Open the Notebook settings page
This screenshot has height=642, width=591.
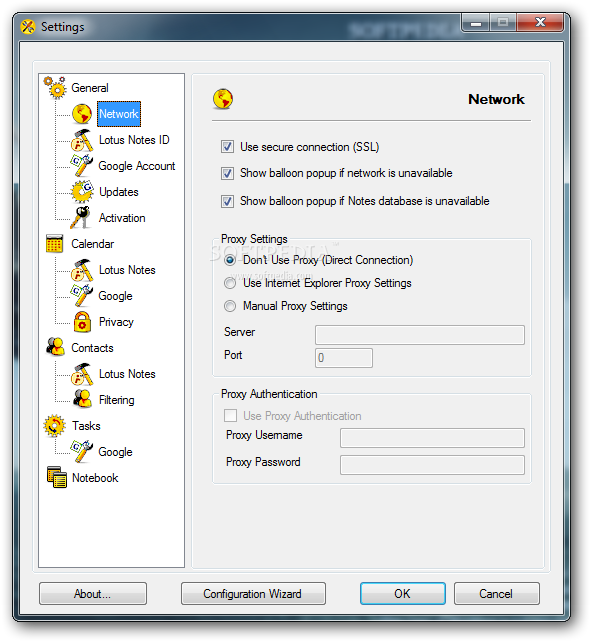click(95, 478)
